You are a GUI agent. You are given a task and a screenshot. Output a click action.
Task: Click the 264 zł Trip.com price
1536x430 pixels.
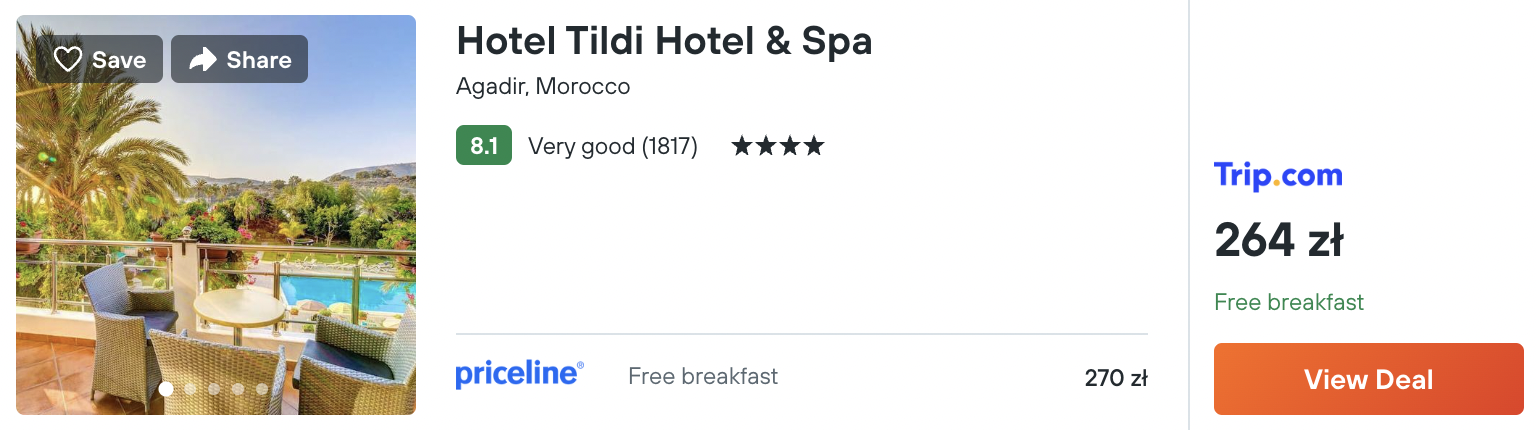1279,241
